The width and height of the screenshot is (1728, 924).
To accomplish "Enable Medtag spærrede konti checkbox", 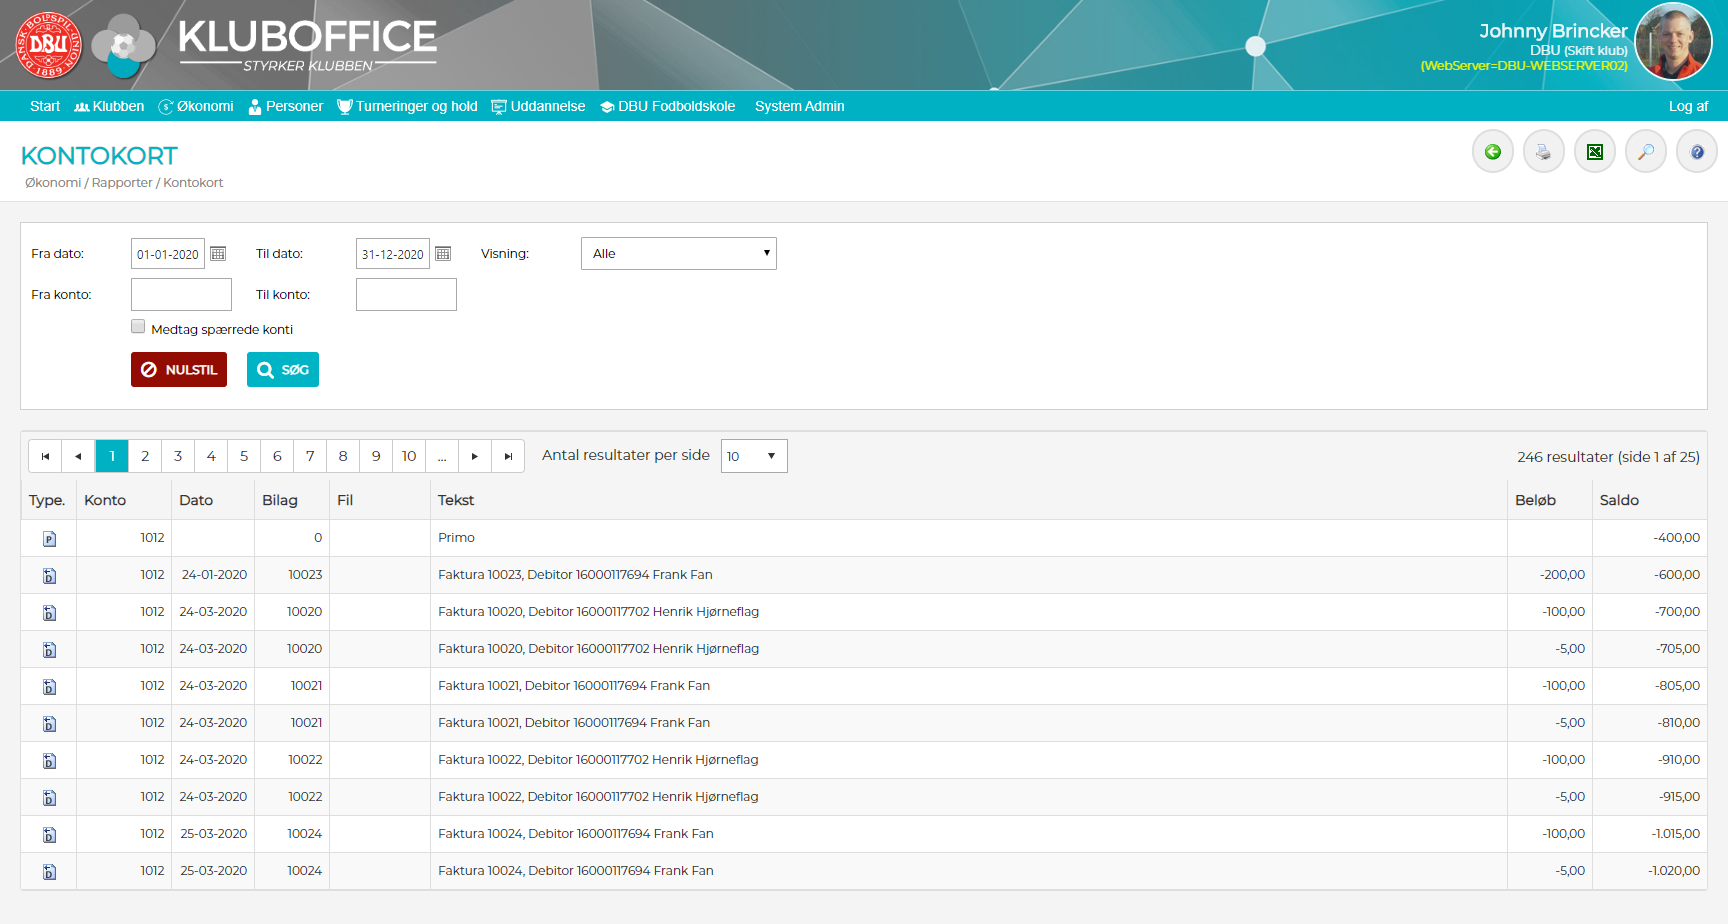I will (138, 327).
